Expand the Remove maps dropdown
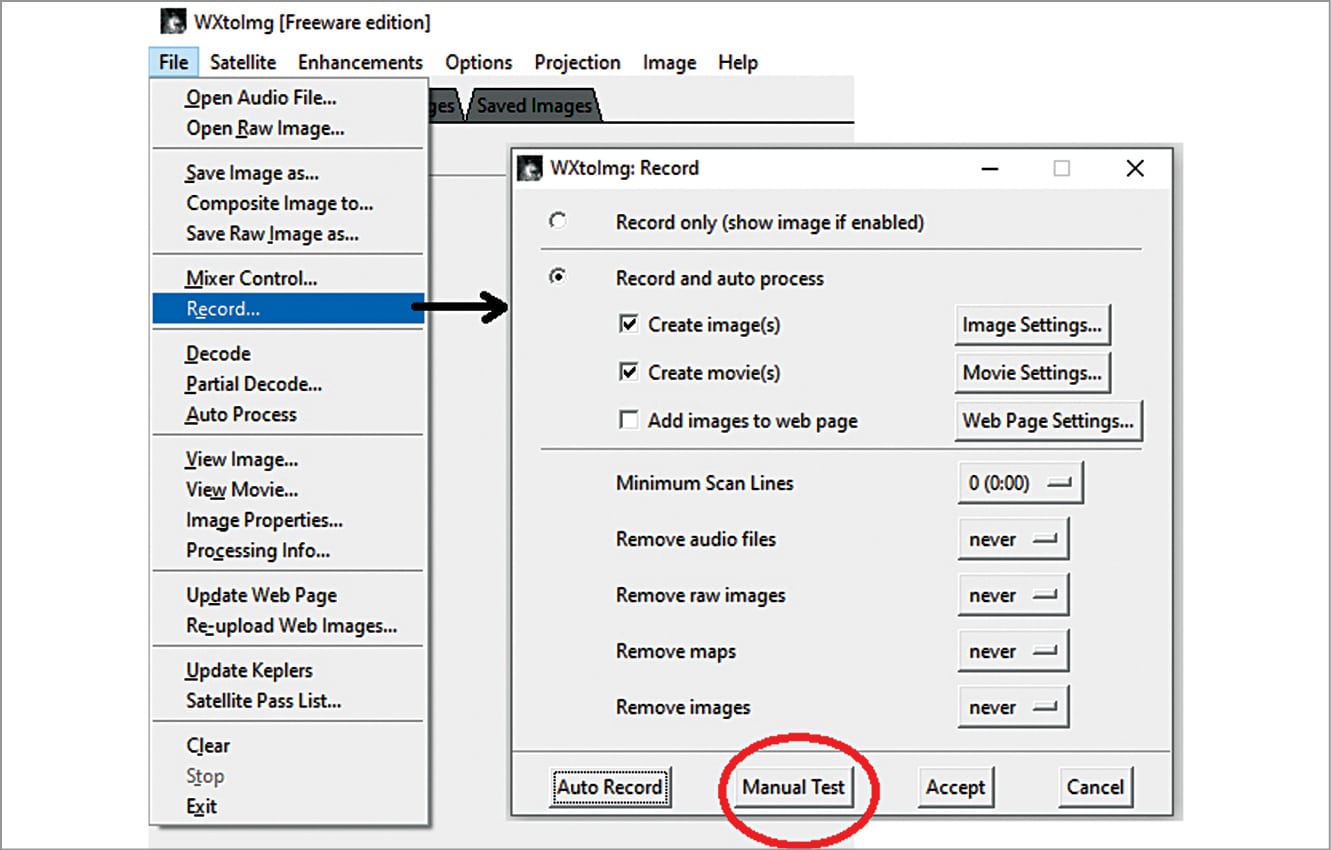Screen dimensions: 1331x850 pyautogui.click(x=1013, y=651)
